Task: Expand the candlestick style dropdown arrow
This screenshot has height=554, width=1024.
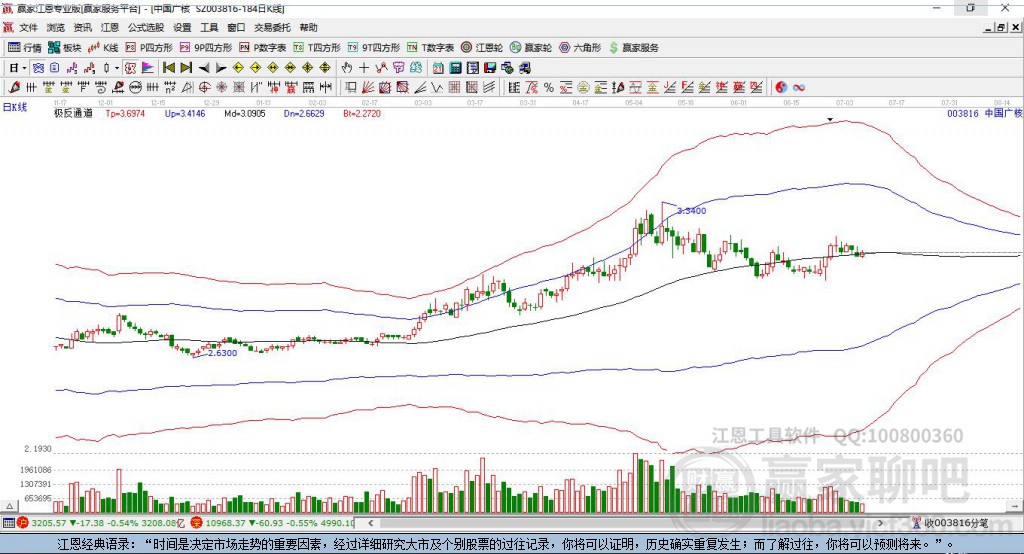Action: (117, 68)
